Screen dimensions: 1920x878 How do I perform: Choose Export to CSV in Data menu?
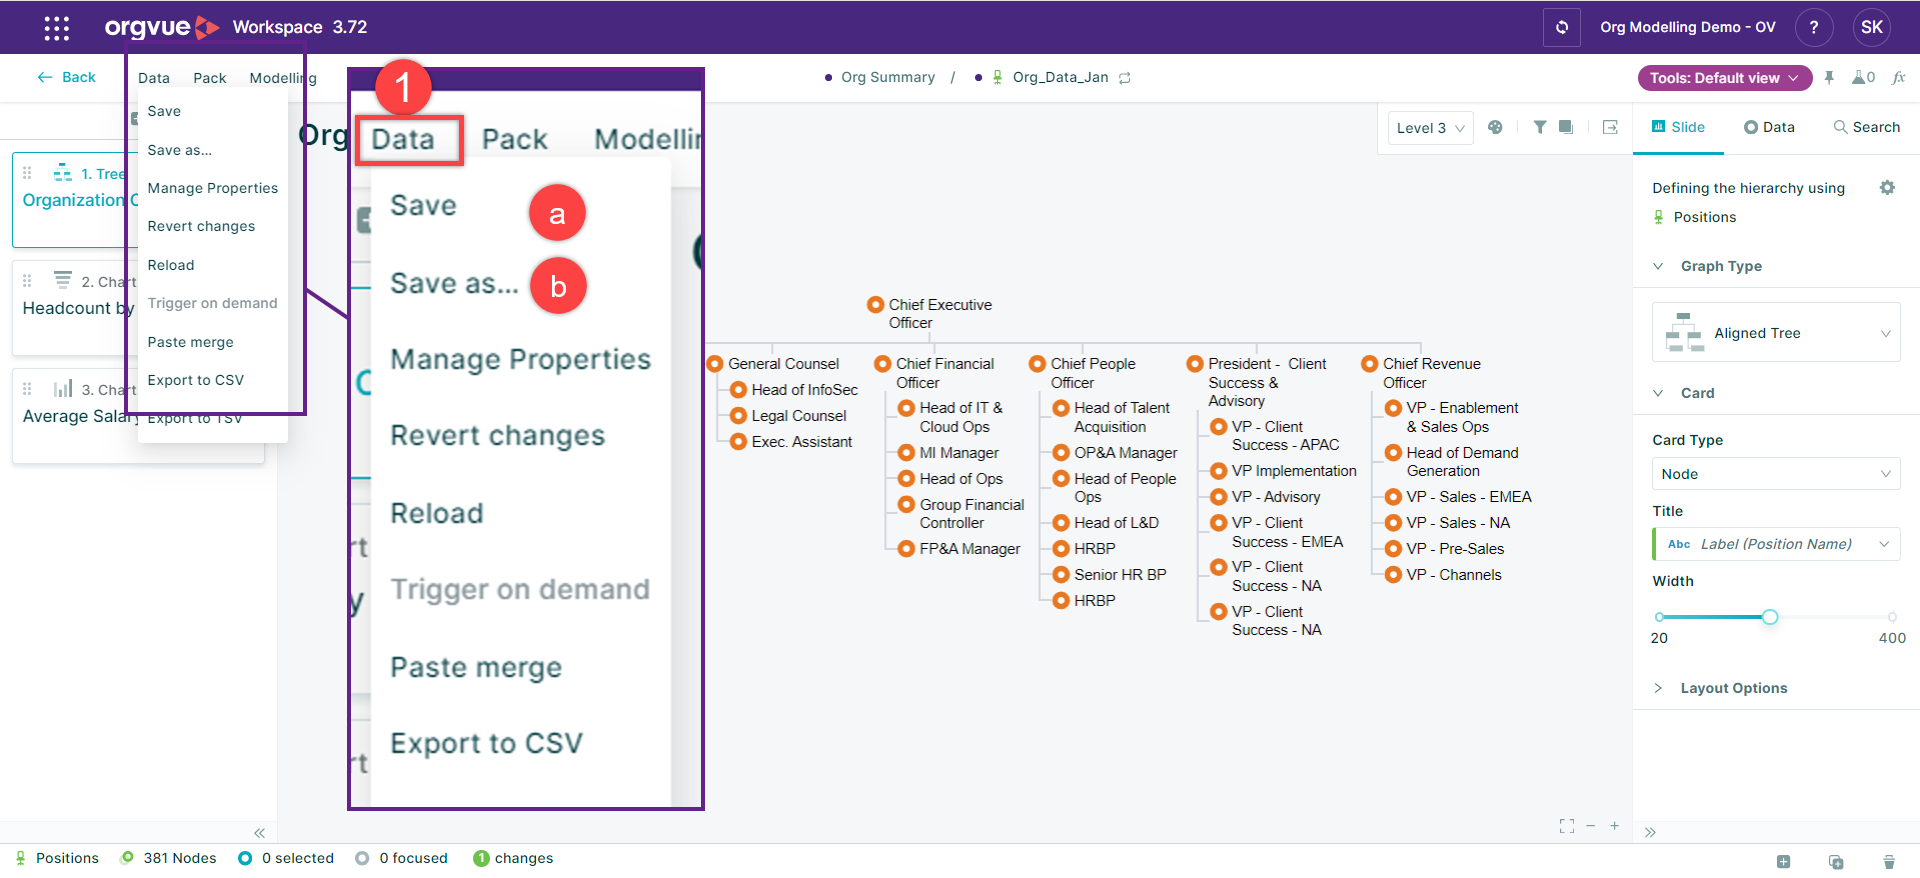195,380
